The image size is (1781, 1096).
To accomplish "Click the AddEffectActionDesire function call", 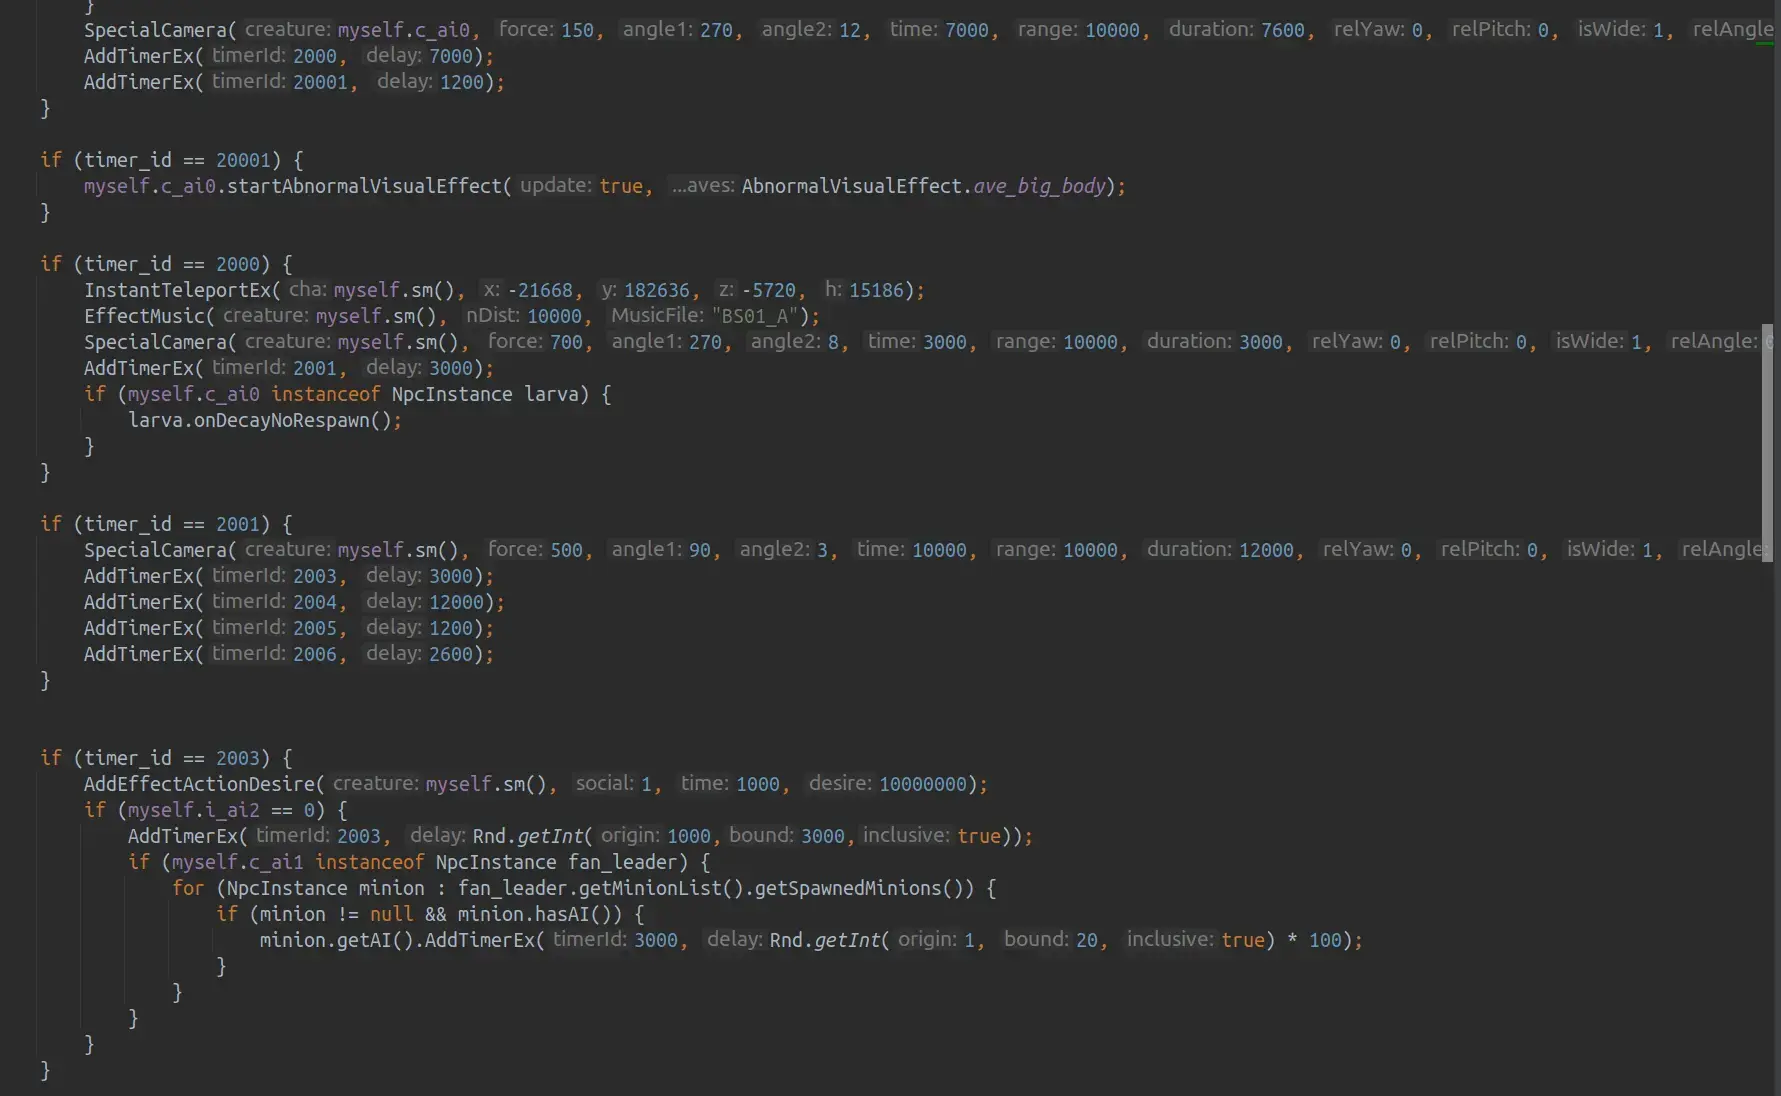I will click(199, 784).
